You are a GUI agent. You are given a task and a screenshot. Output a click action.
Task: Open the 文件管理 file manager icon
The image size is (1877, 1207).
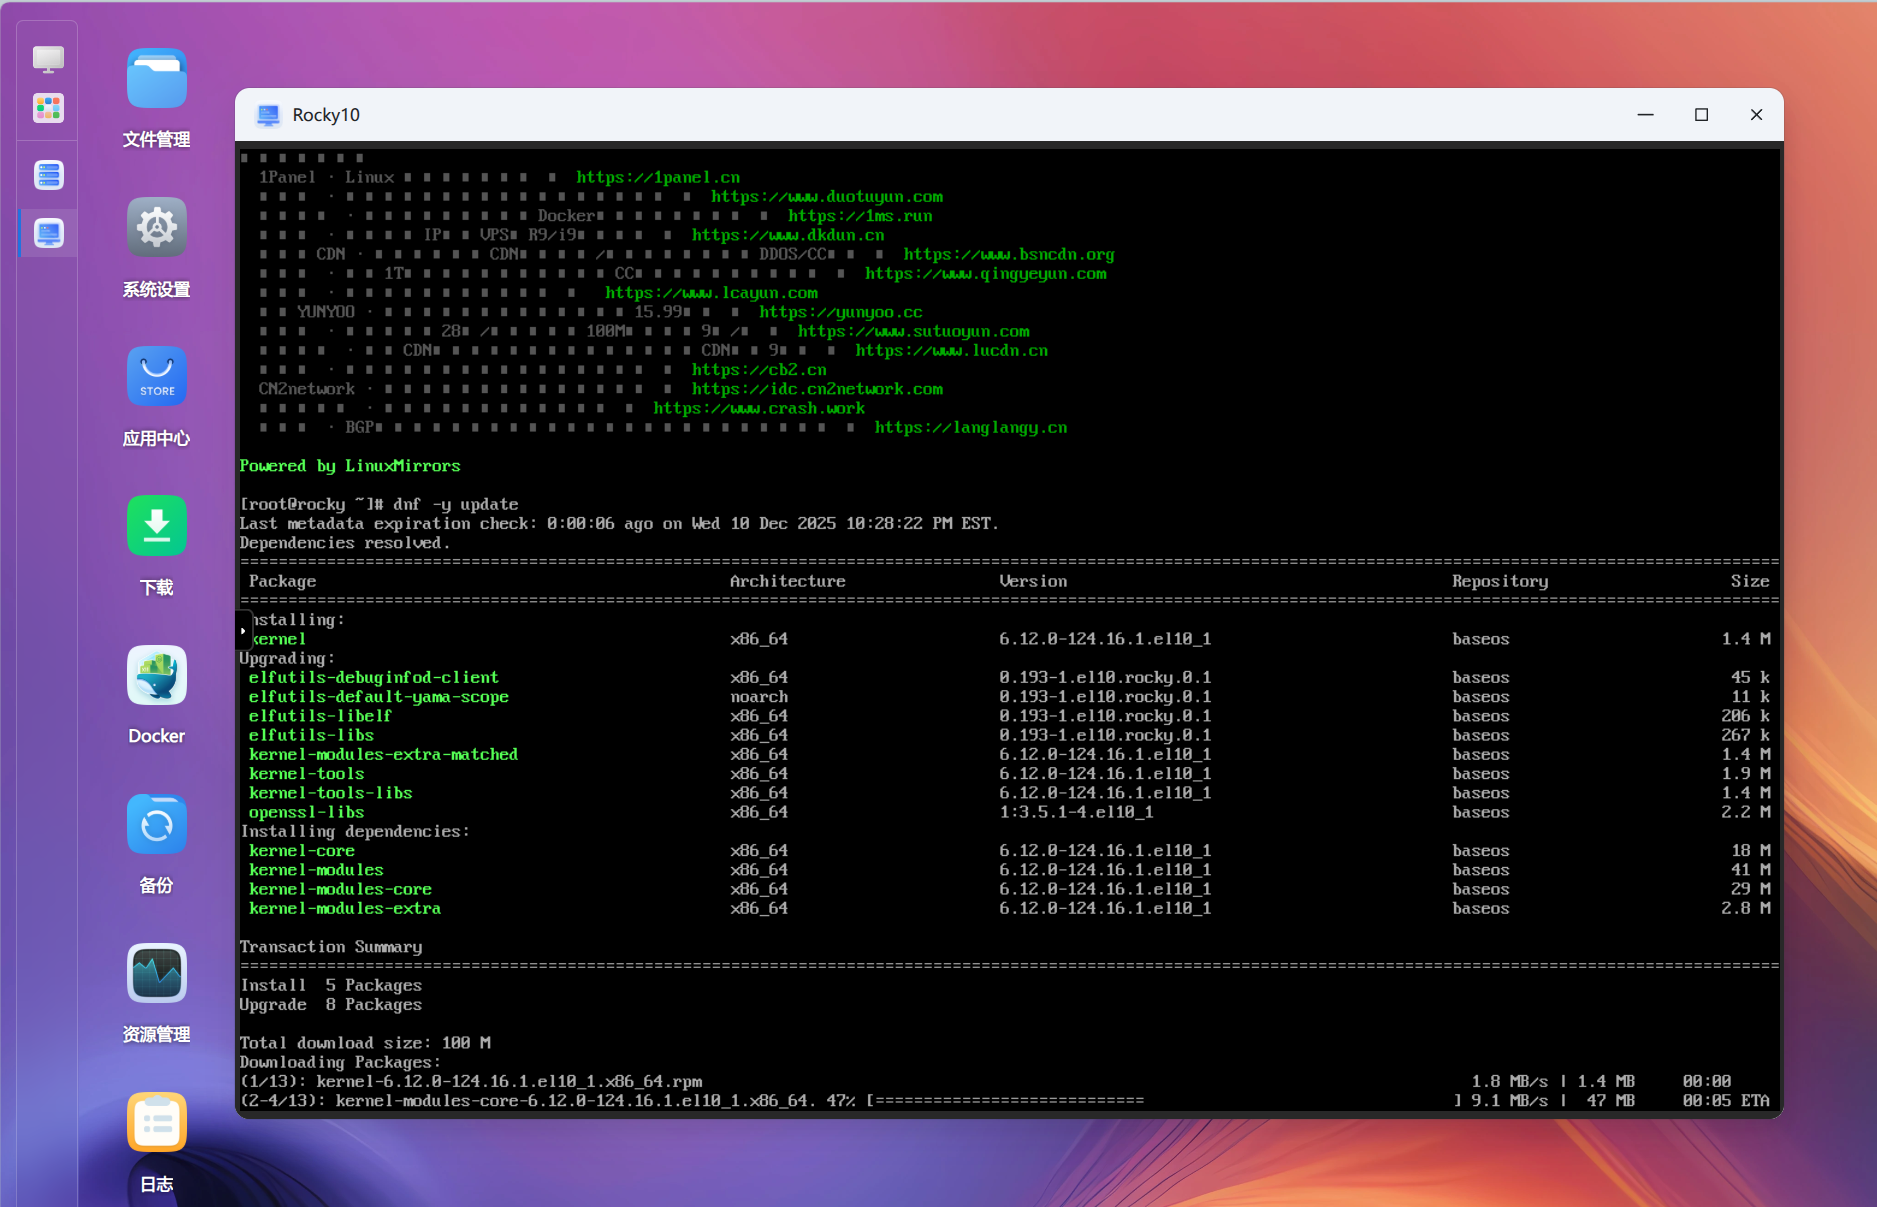pos(157,79)
